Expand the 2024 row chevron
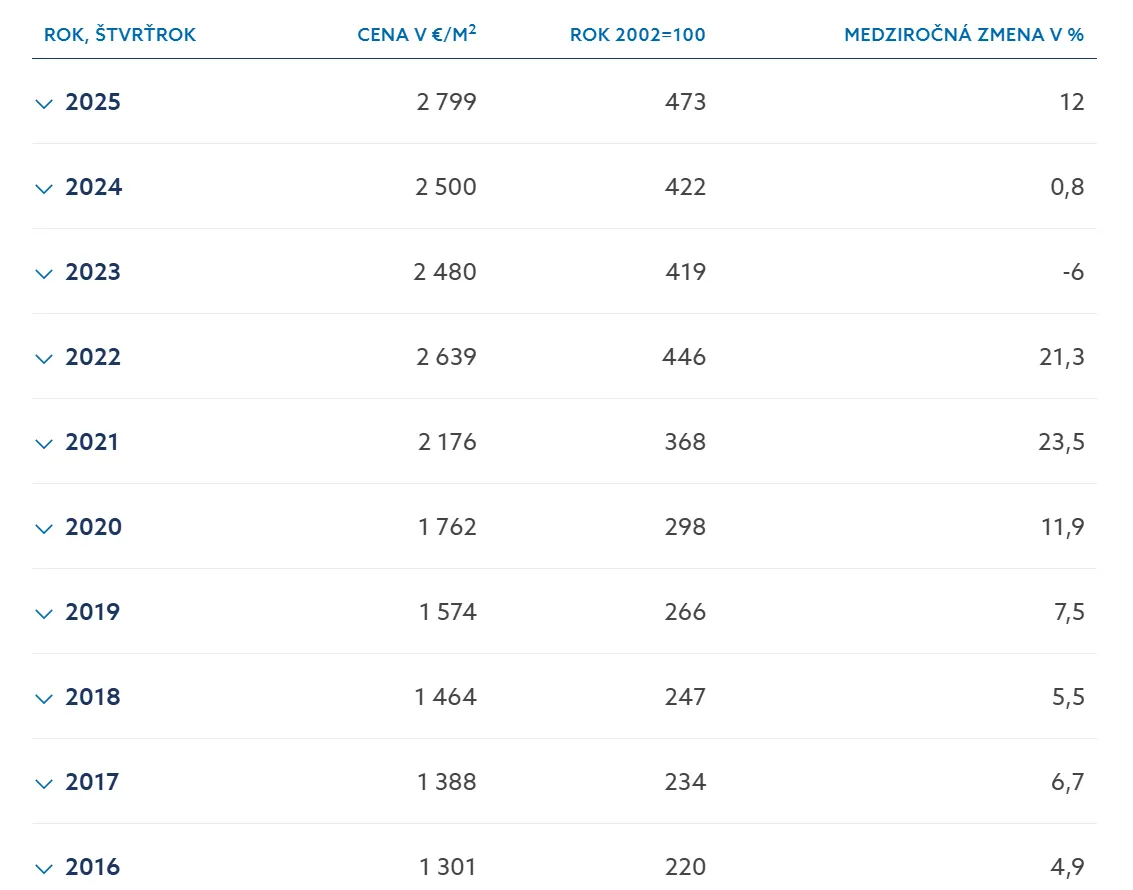1133x890 pixels. 43,188
